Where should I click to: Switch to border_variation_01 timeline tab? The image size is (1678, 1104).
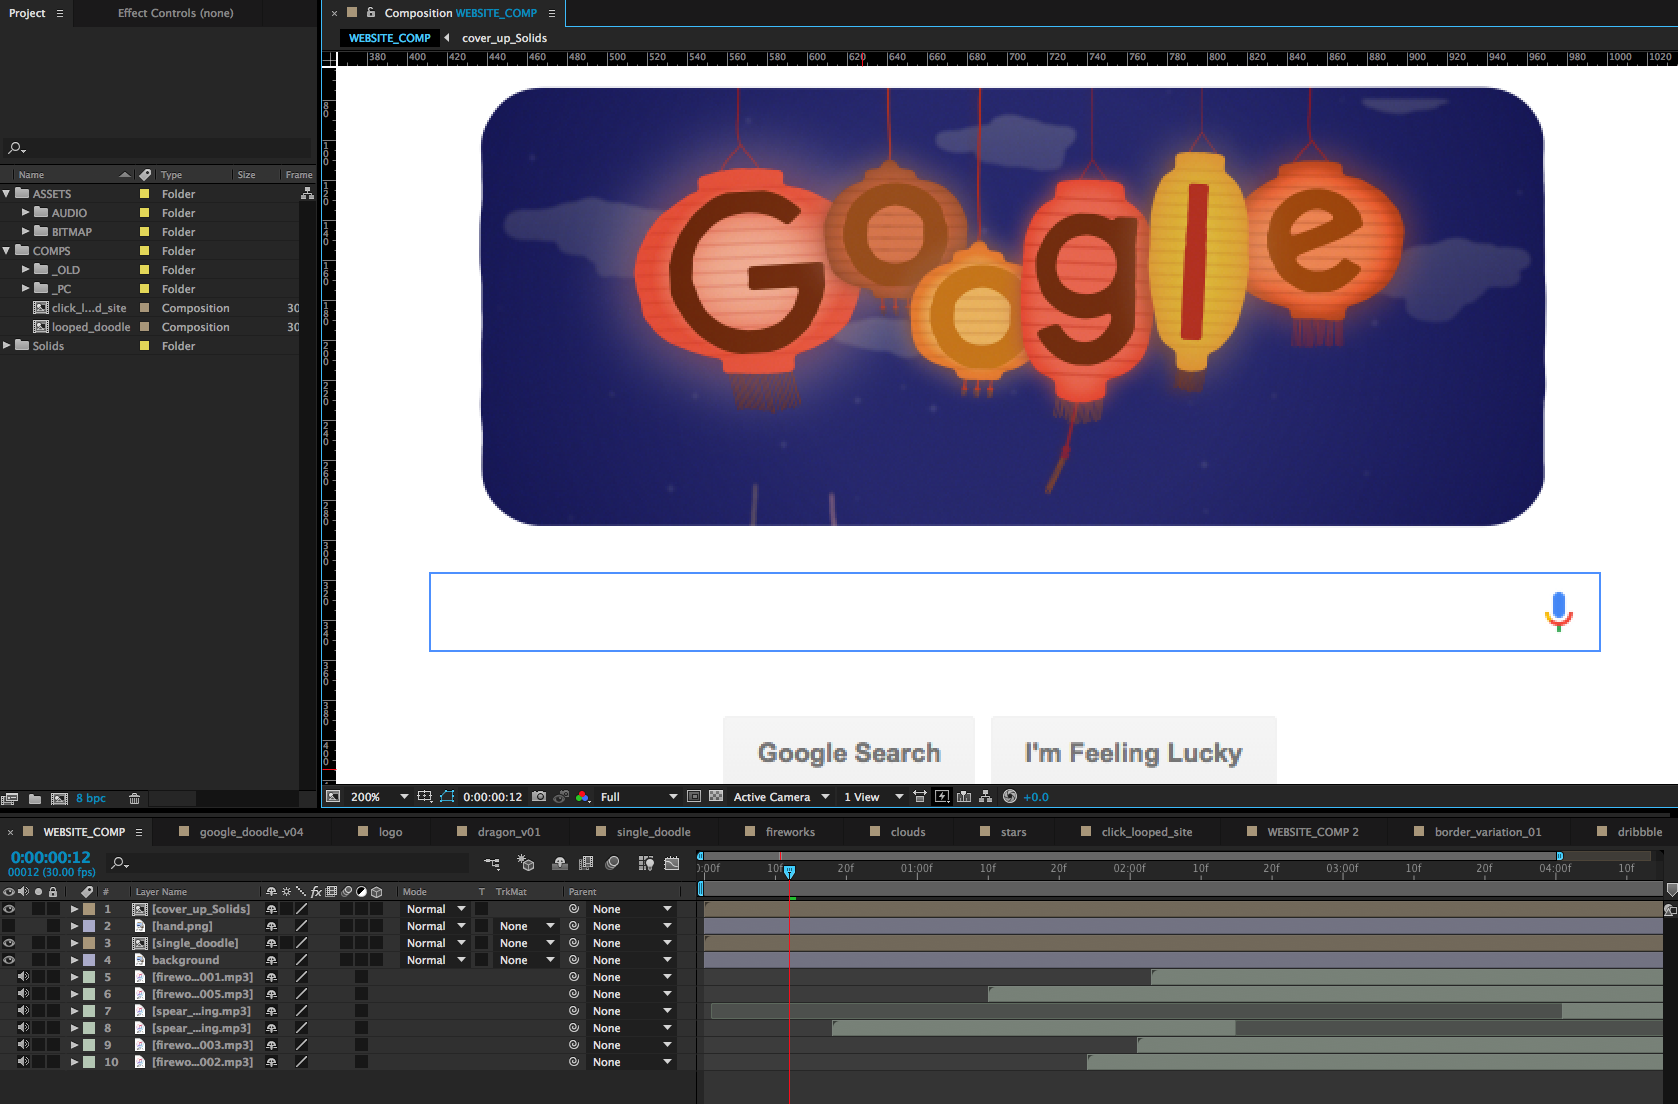(x=1488, y=832)
